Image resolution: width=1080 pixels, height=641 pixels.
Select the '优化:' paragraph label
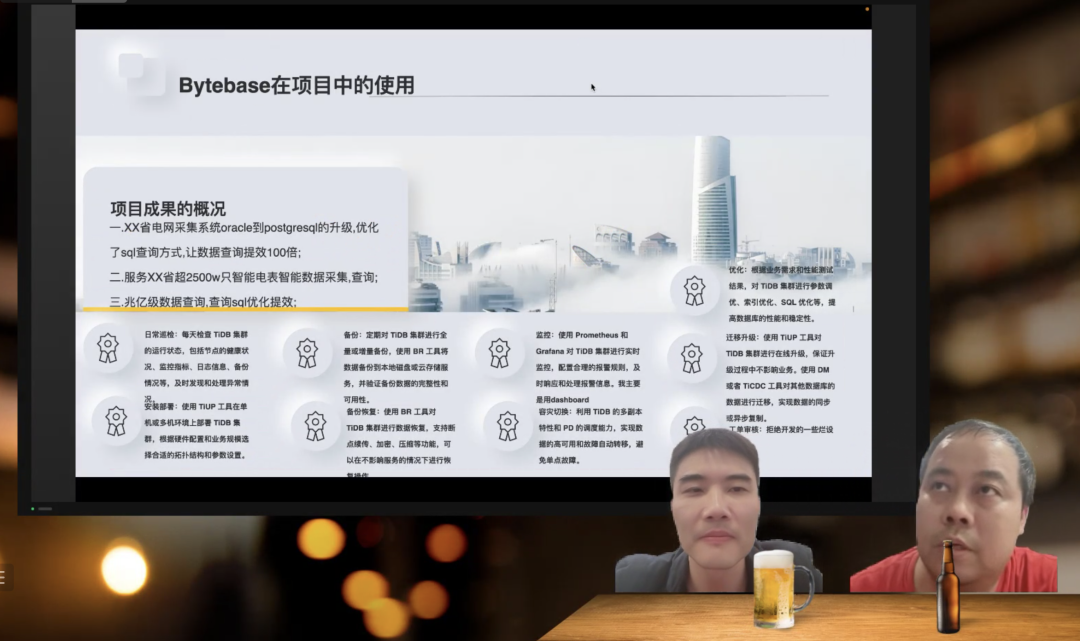738,270
